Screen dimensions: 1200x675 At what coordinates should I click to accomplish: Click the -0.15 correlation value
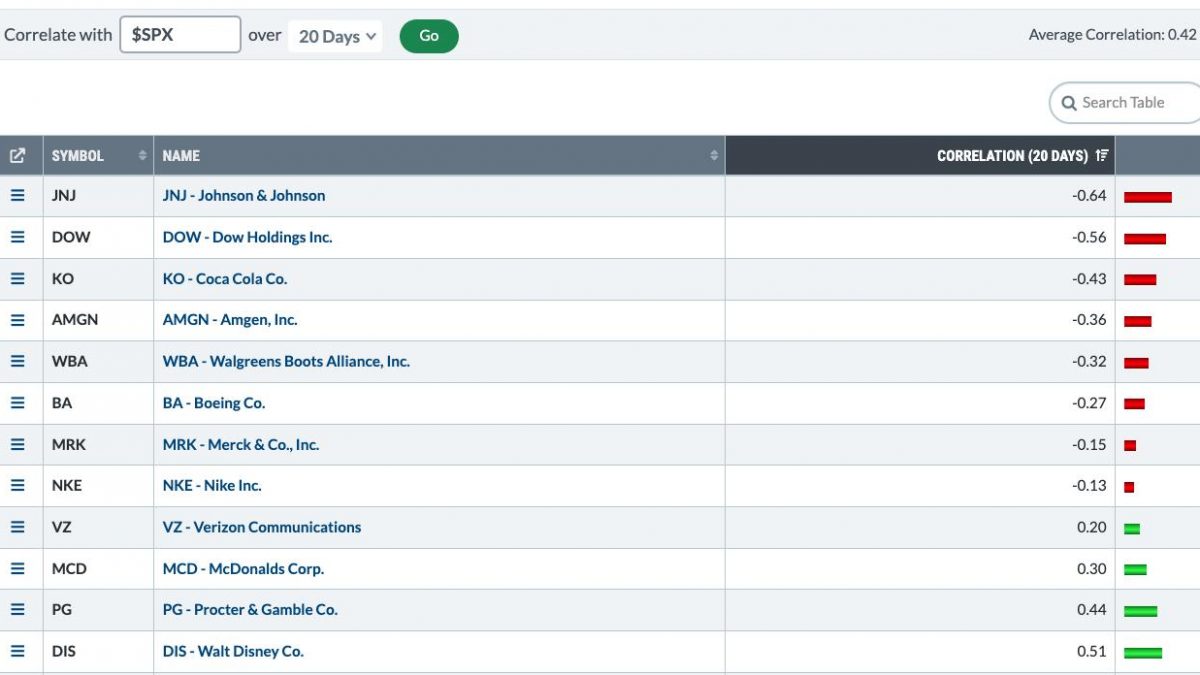1089,444
